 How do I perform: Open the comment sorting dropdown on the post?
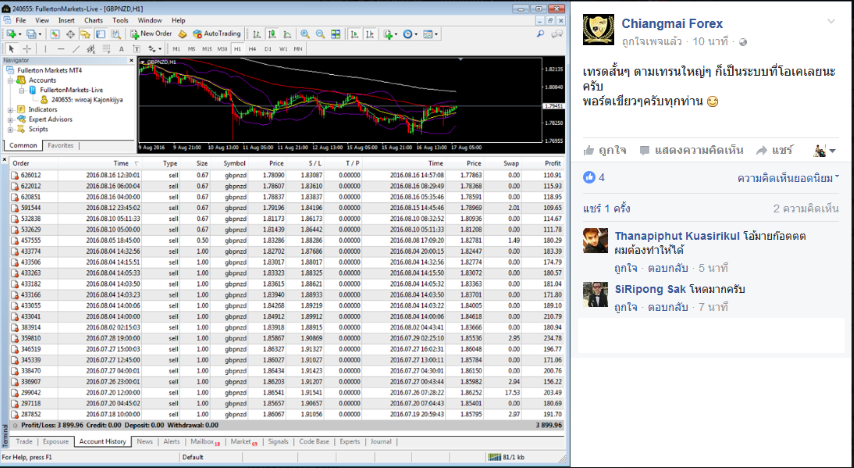pyautogui.click(x=788, y=178)
